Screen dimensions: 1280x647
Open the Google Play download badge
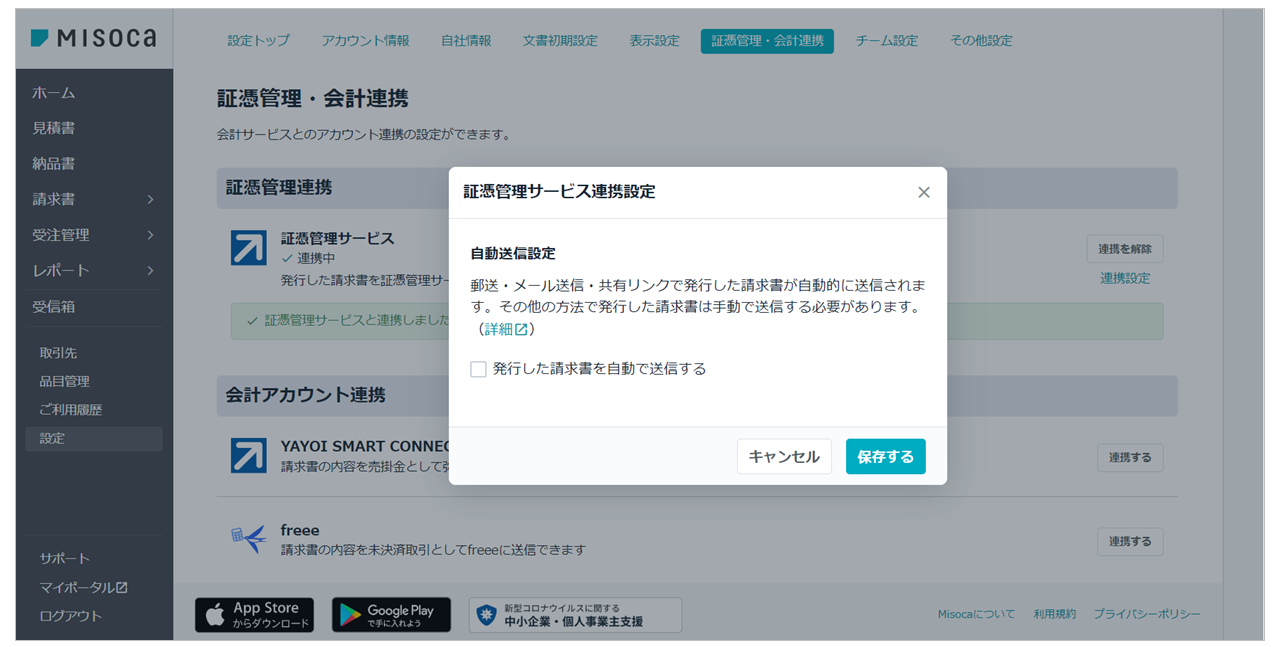pos(391,615)
